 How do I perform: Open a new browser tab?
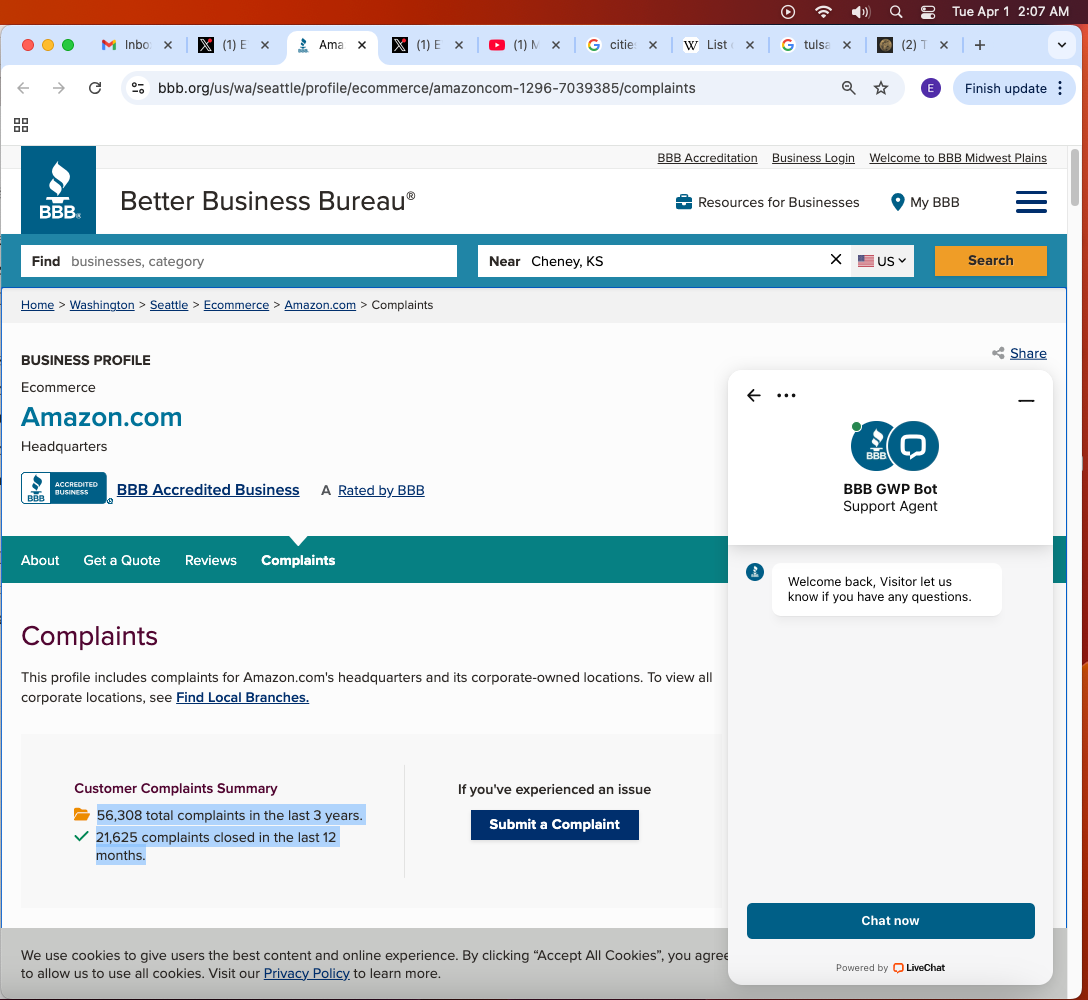click(979, 45)
